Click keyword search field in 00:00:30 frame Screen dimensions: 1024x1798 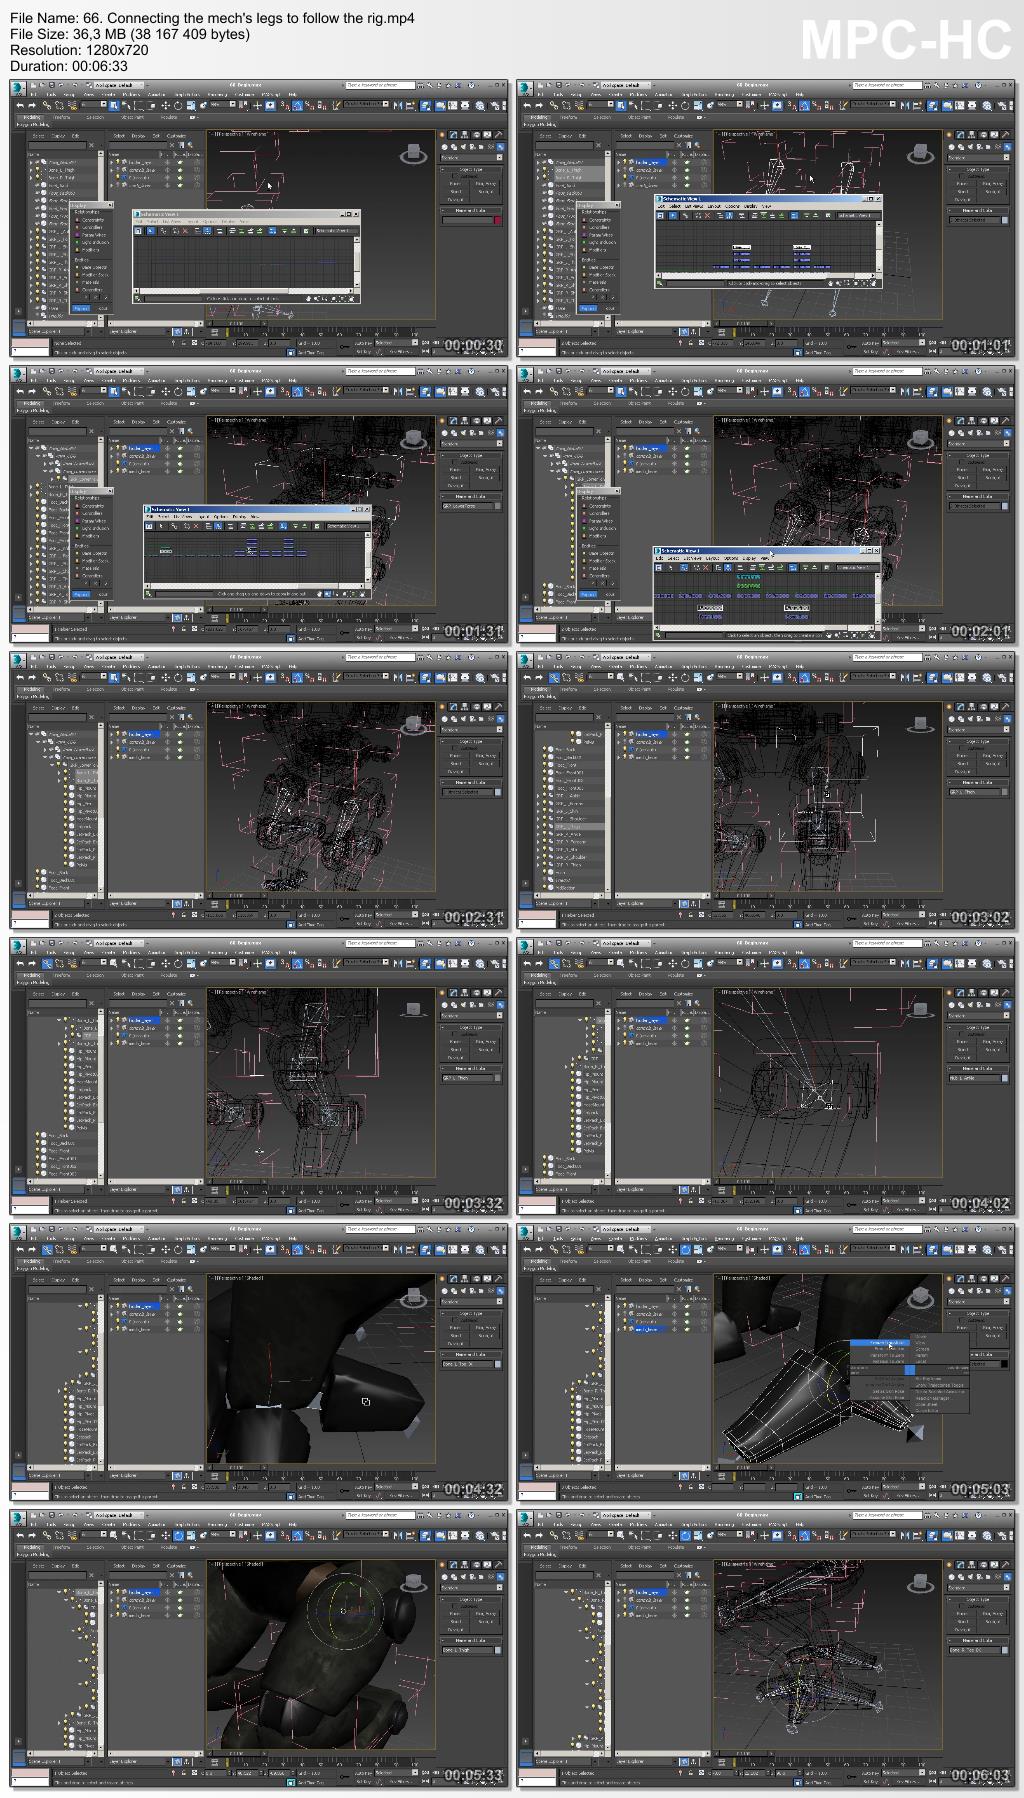click(x=381, y=85)
